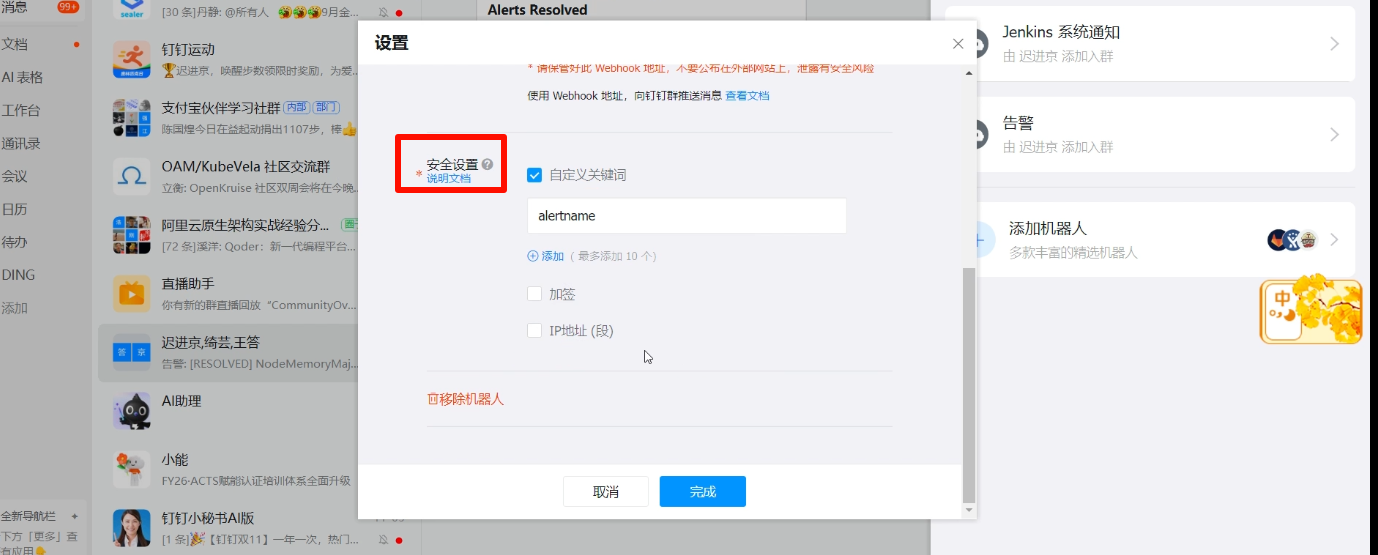Expand the 添加机器人 chevron
1378x555 pixels.
[x=1334, y=240]
